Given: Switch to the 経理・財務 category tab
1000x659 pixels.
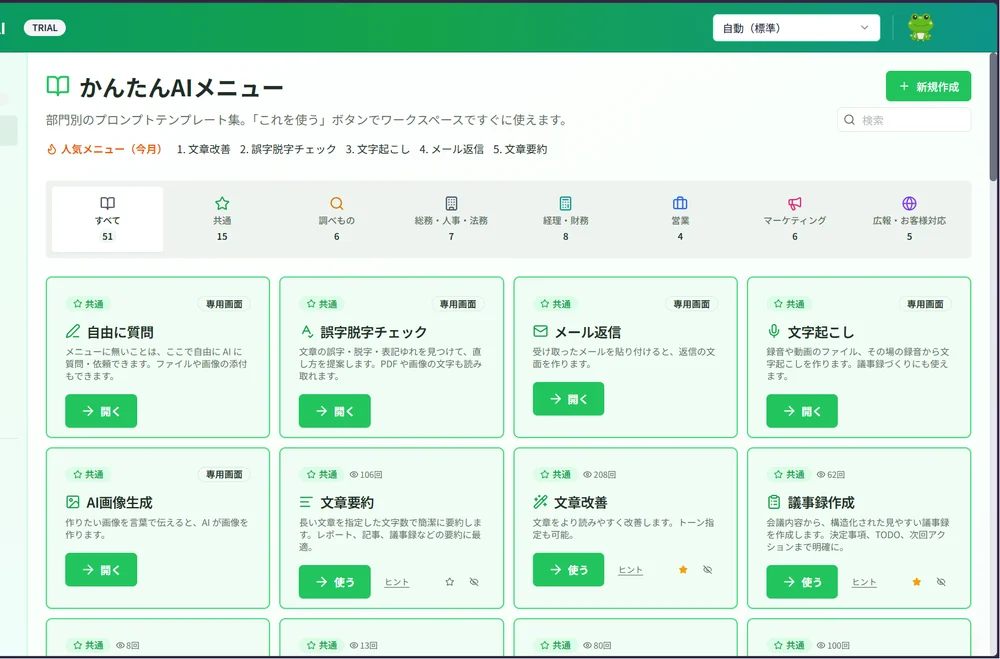Looking at the screenshot, I should pyautogui.click(x=566, y=219).
